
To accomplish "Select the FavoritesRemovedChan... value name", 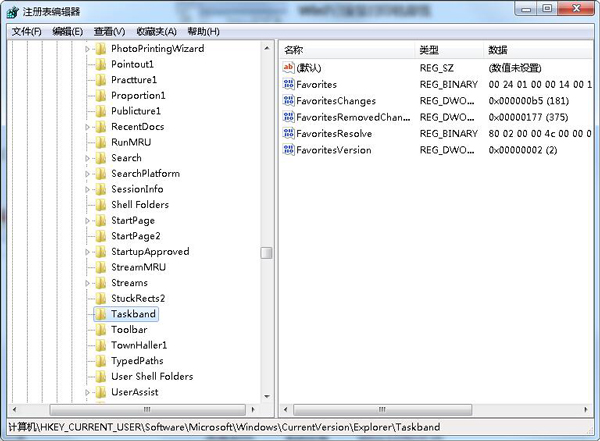I will tap(353, 117).
